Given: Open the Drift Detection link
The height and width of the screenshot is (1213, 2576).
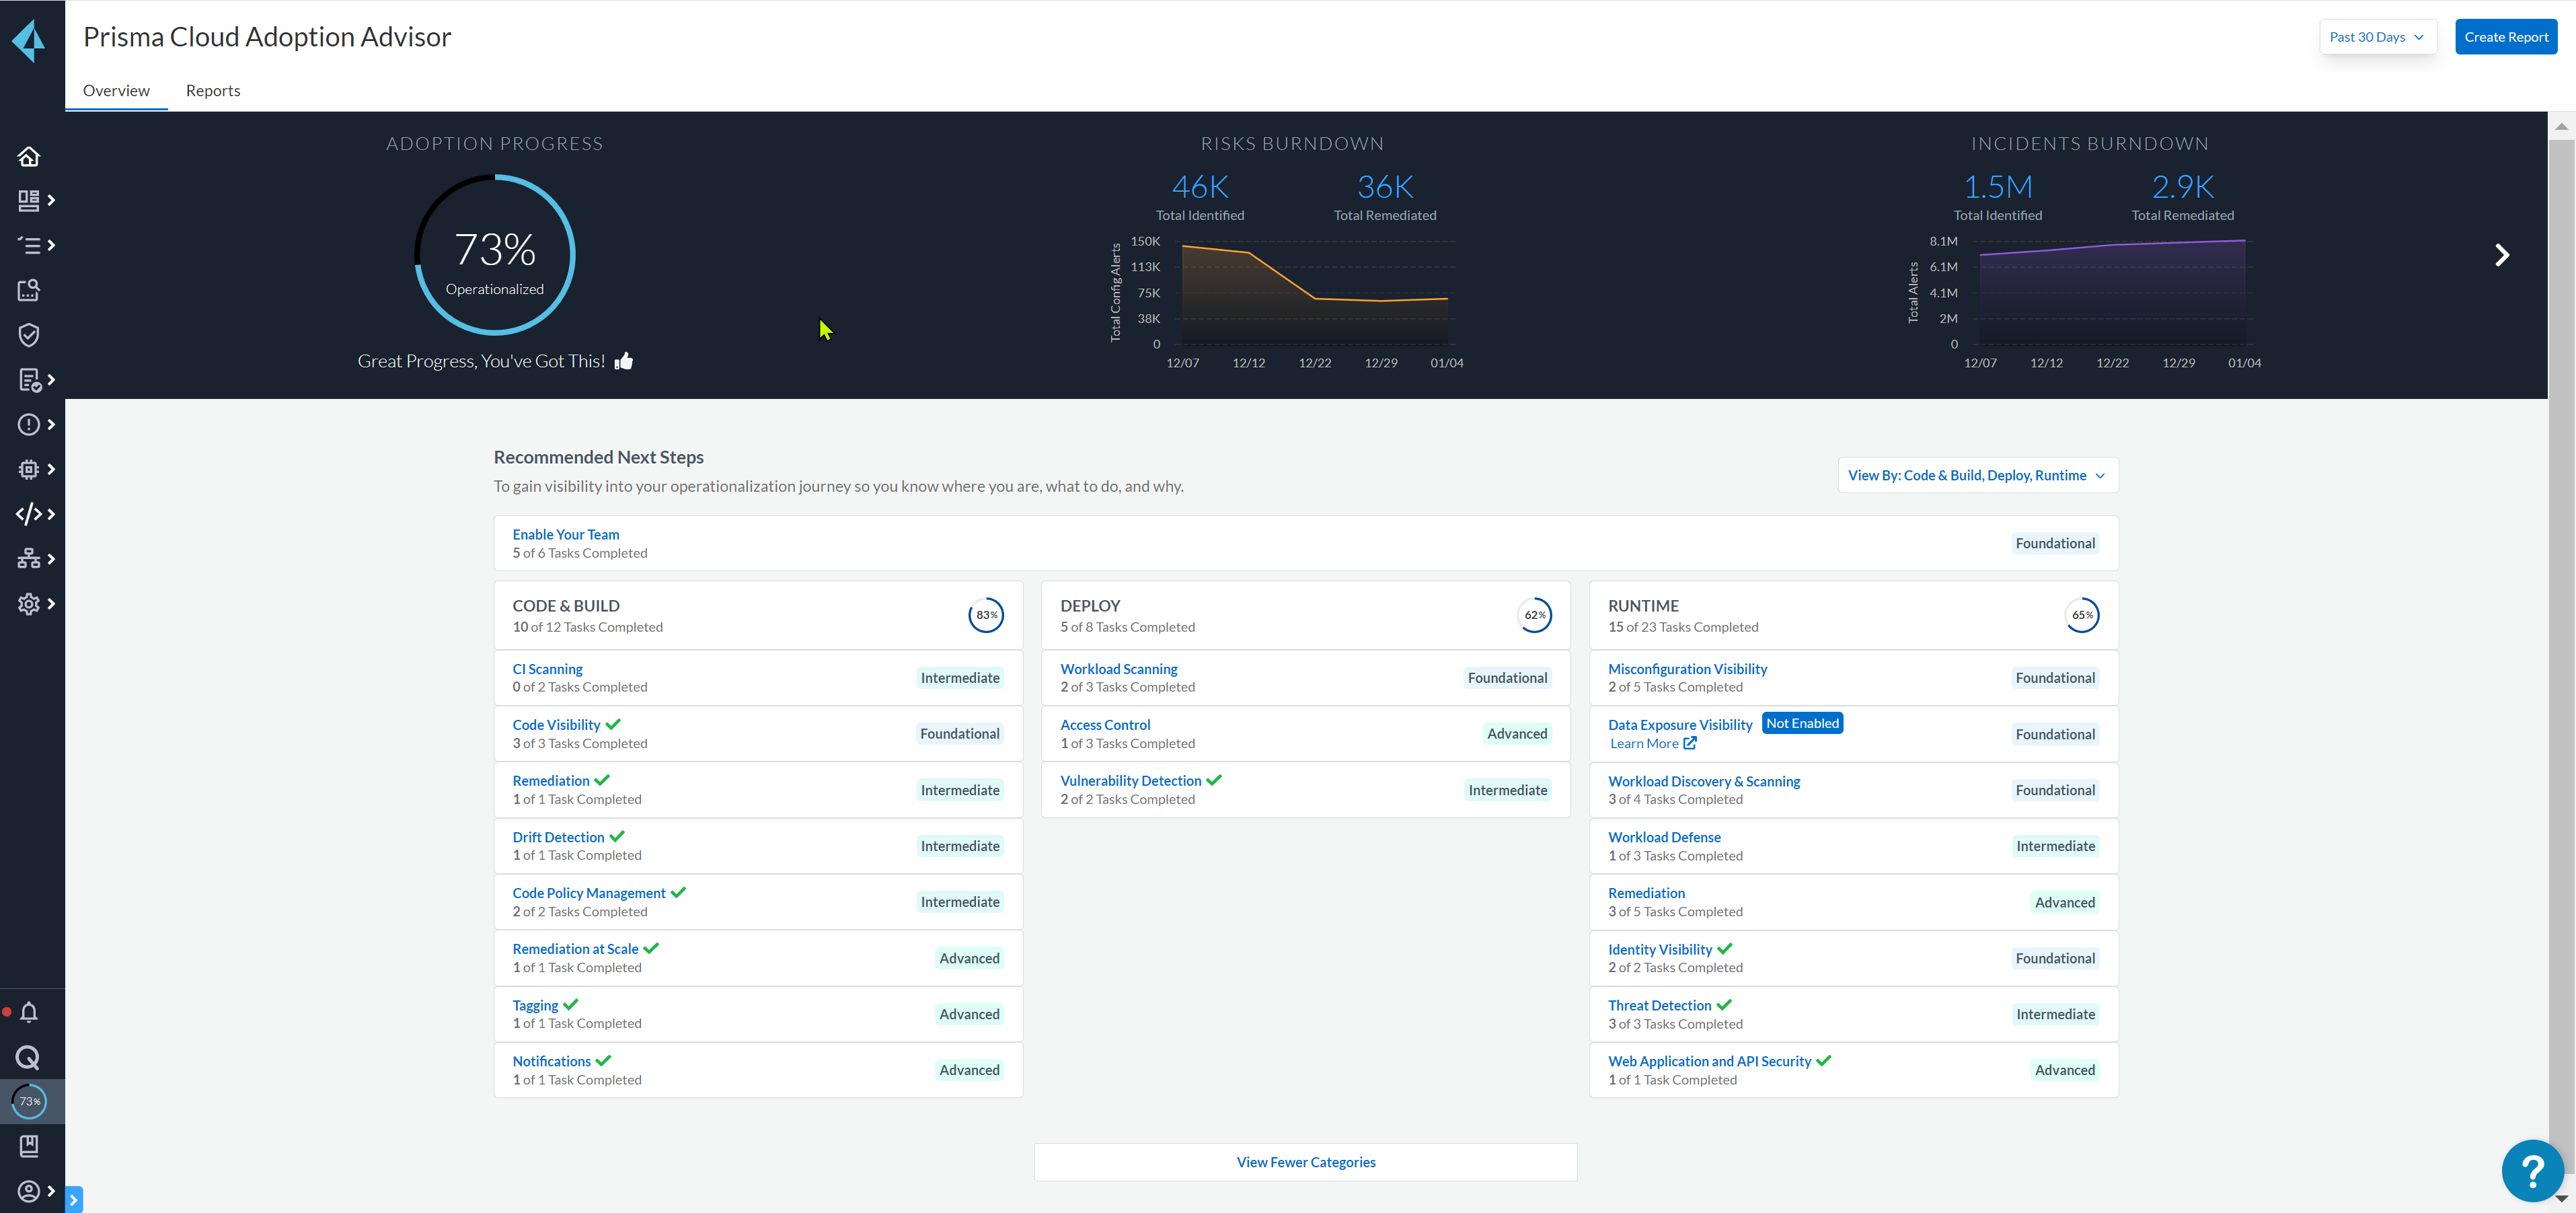Looking at the screenshot, I should point(558,837).
